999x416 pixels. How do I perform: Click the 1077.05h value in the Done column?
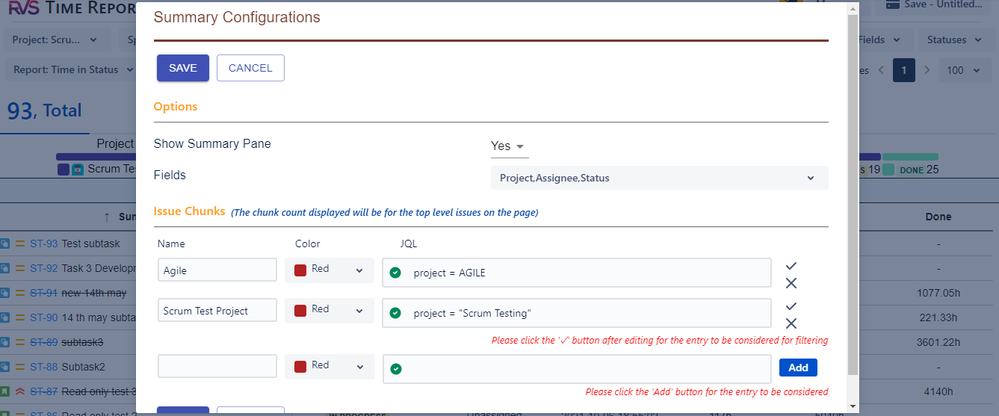[938, 292]
